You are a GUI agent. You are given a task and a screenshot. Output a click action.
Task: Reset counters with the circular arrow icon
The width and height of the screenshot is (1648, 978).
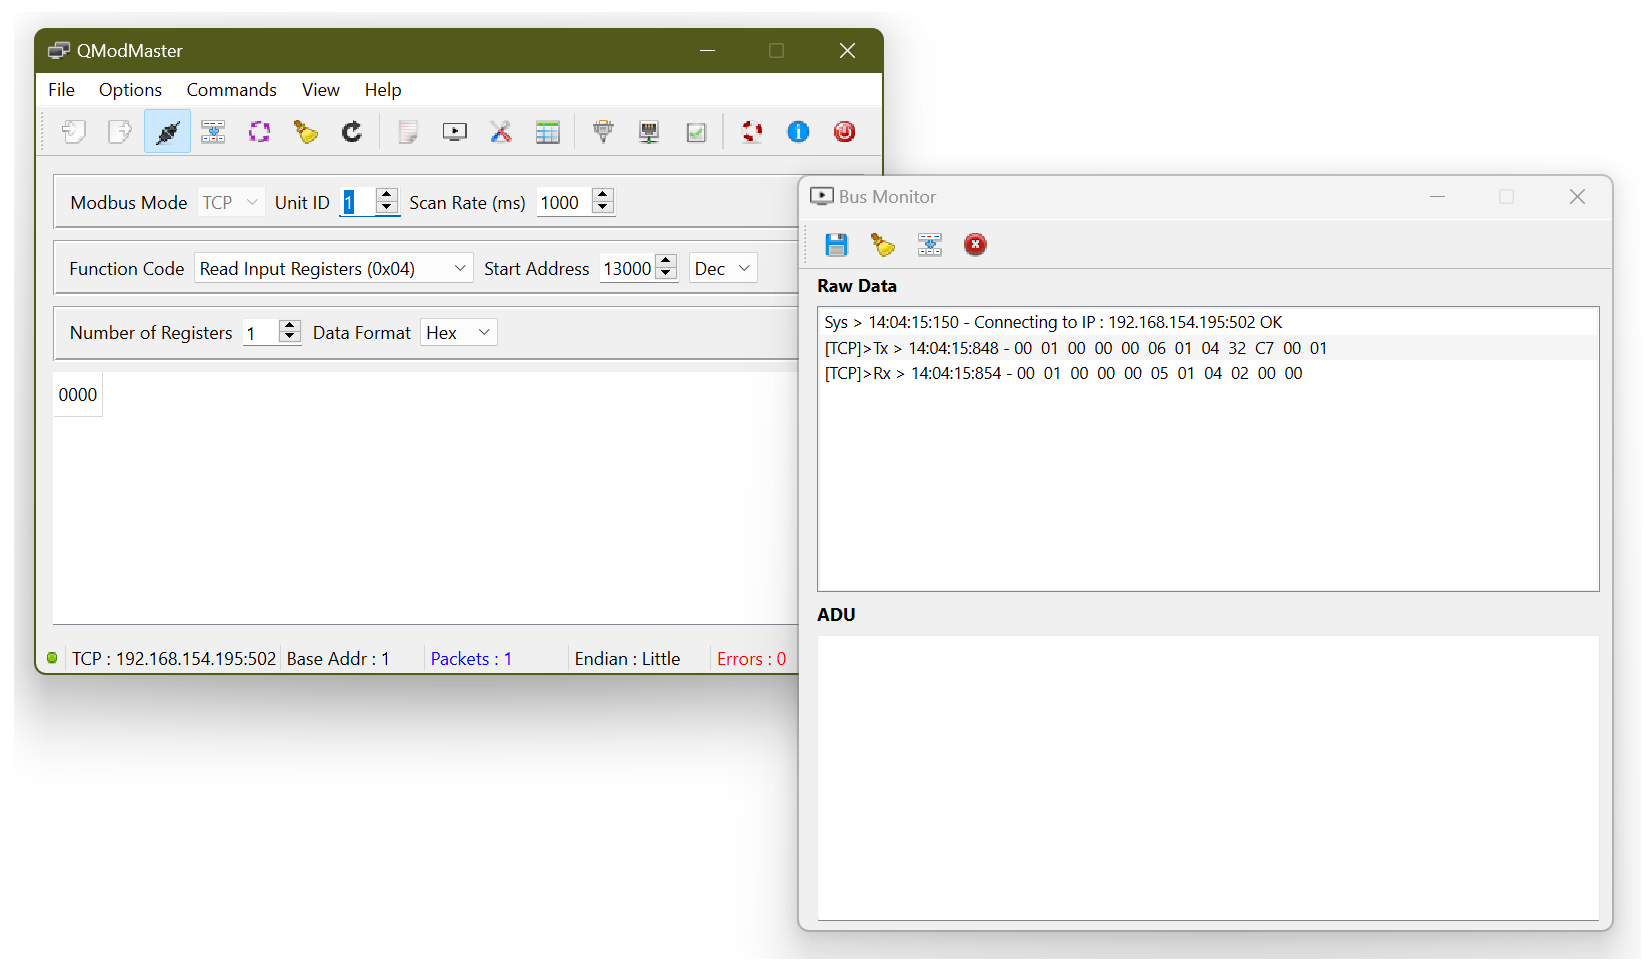tap(352, 132)
